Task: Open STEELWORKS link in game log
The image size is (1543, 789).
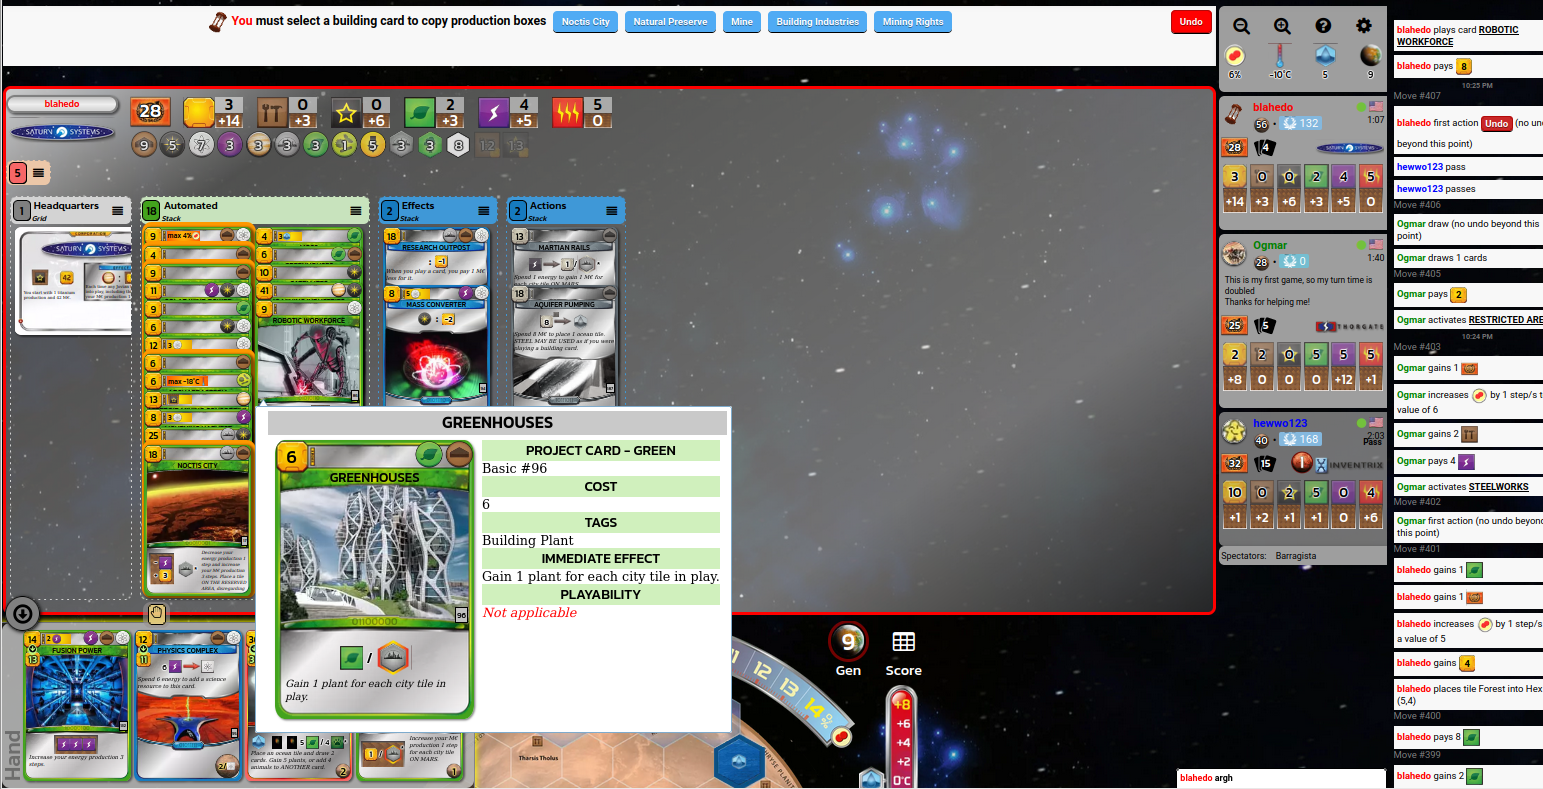Action: [1498, 487]
